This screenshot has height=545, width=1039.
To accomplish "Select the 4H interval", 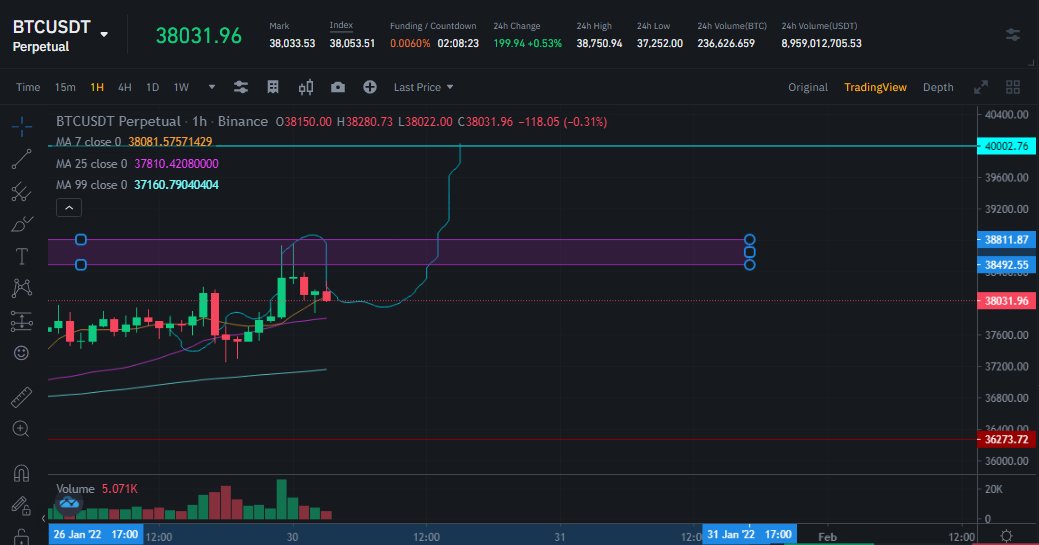I will click(x=125, y=87).
